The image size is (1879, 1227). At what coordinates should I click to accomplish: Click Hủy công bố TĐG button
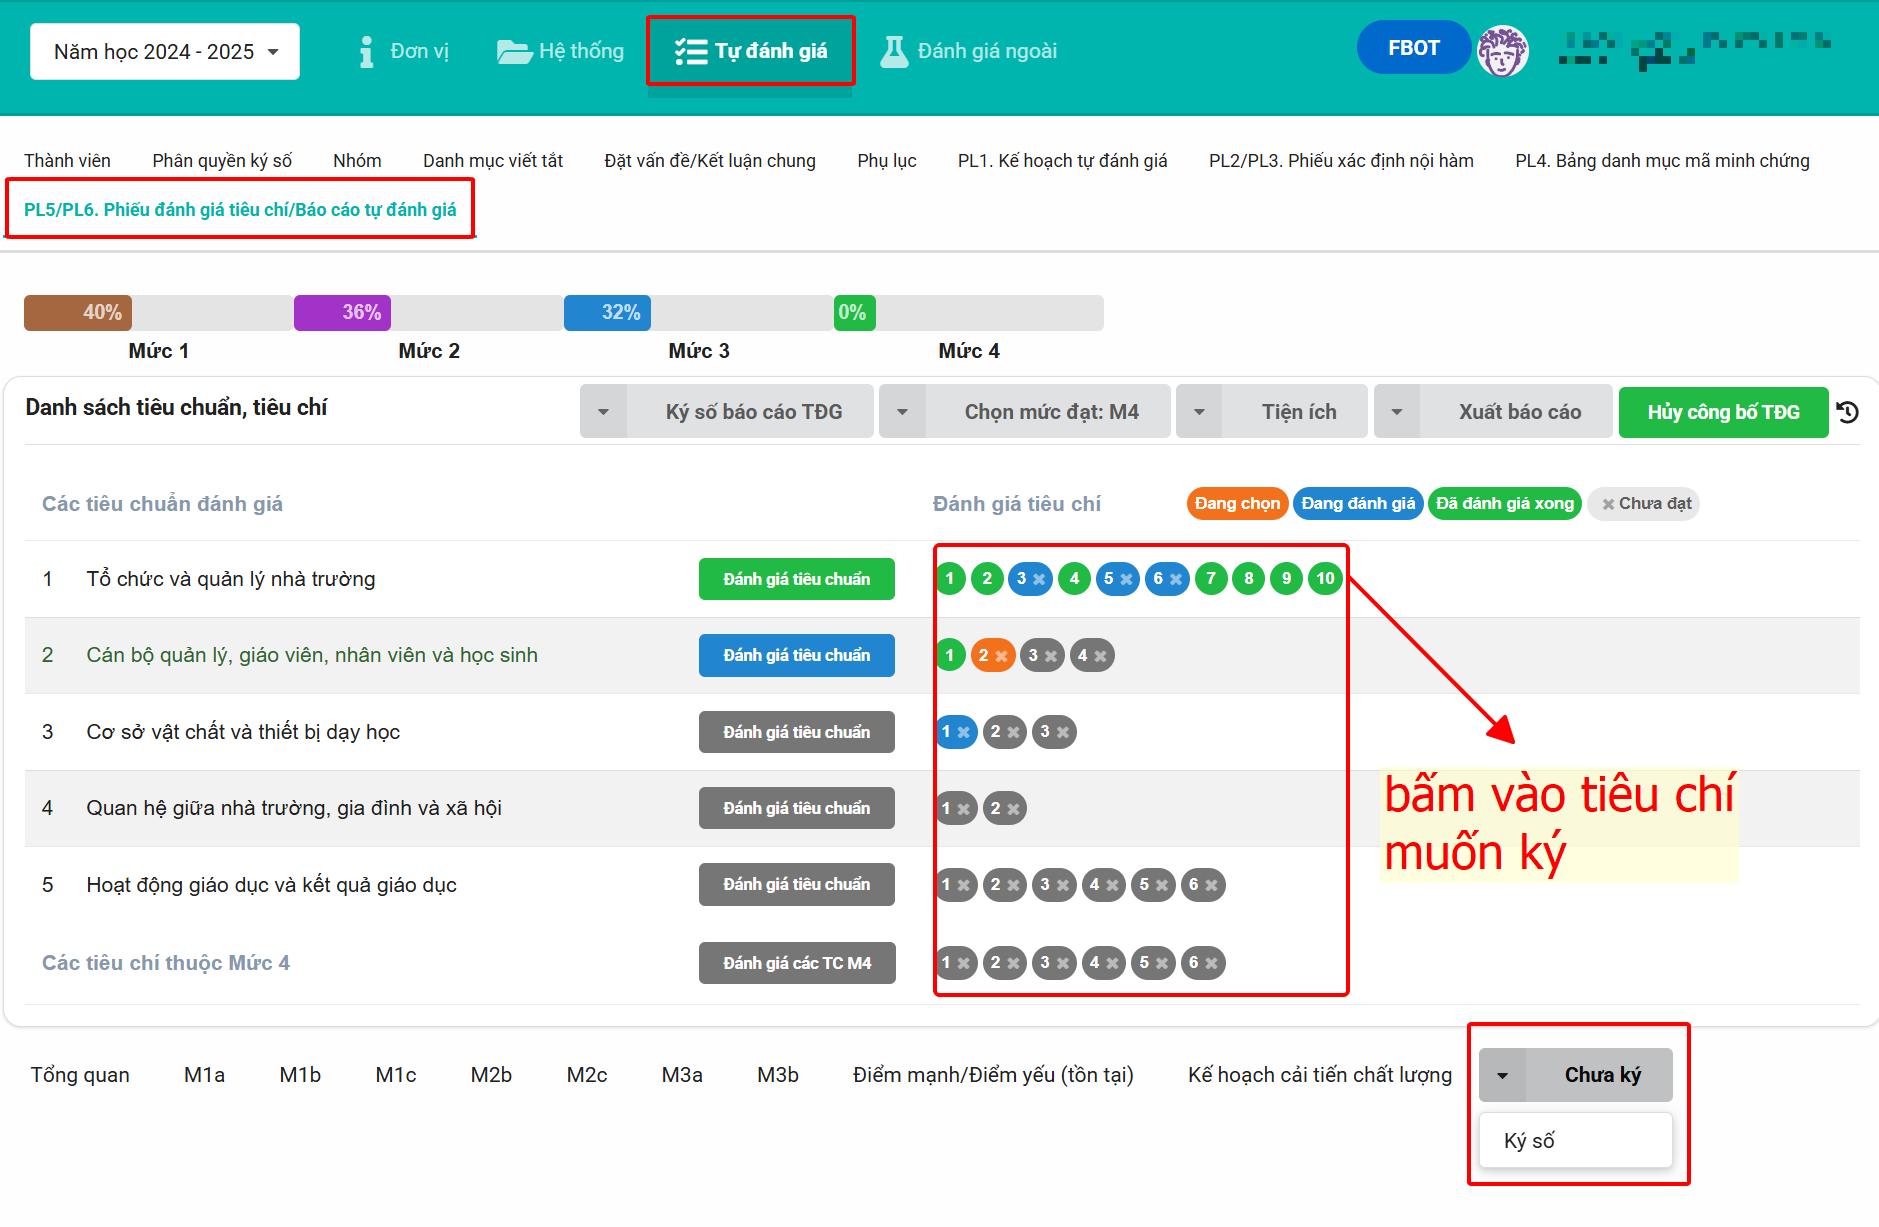coord(1723,412)
